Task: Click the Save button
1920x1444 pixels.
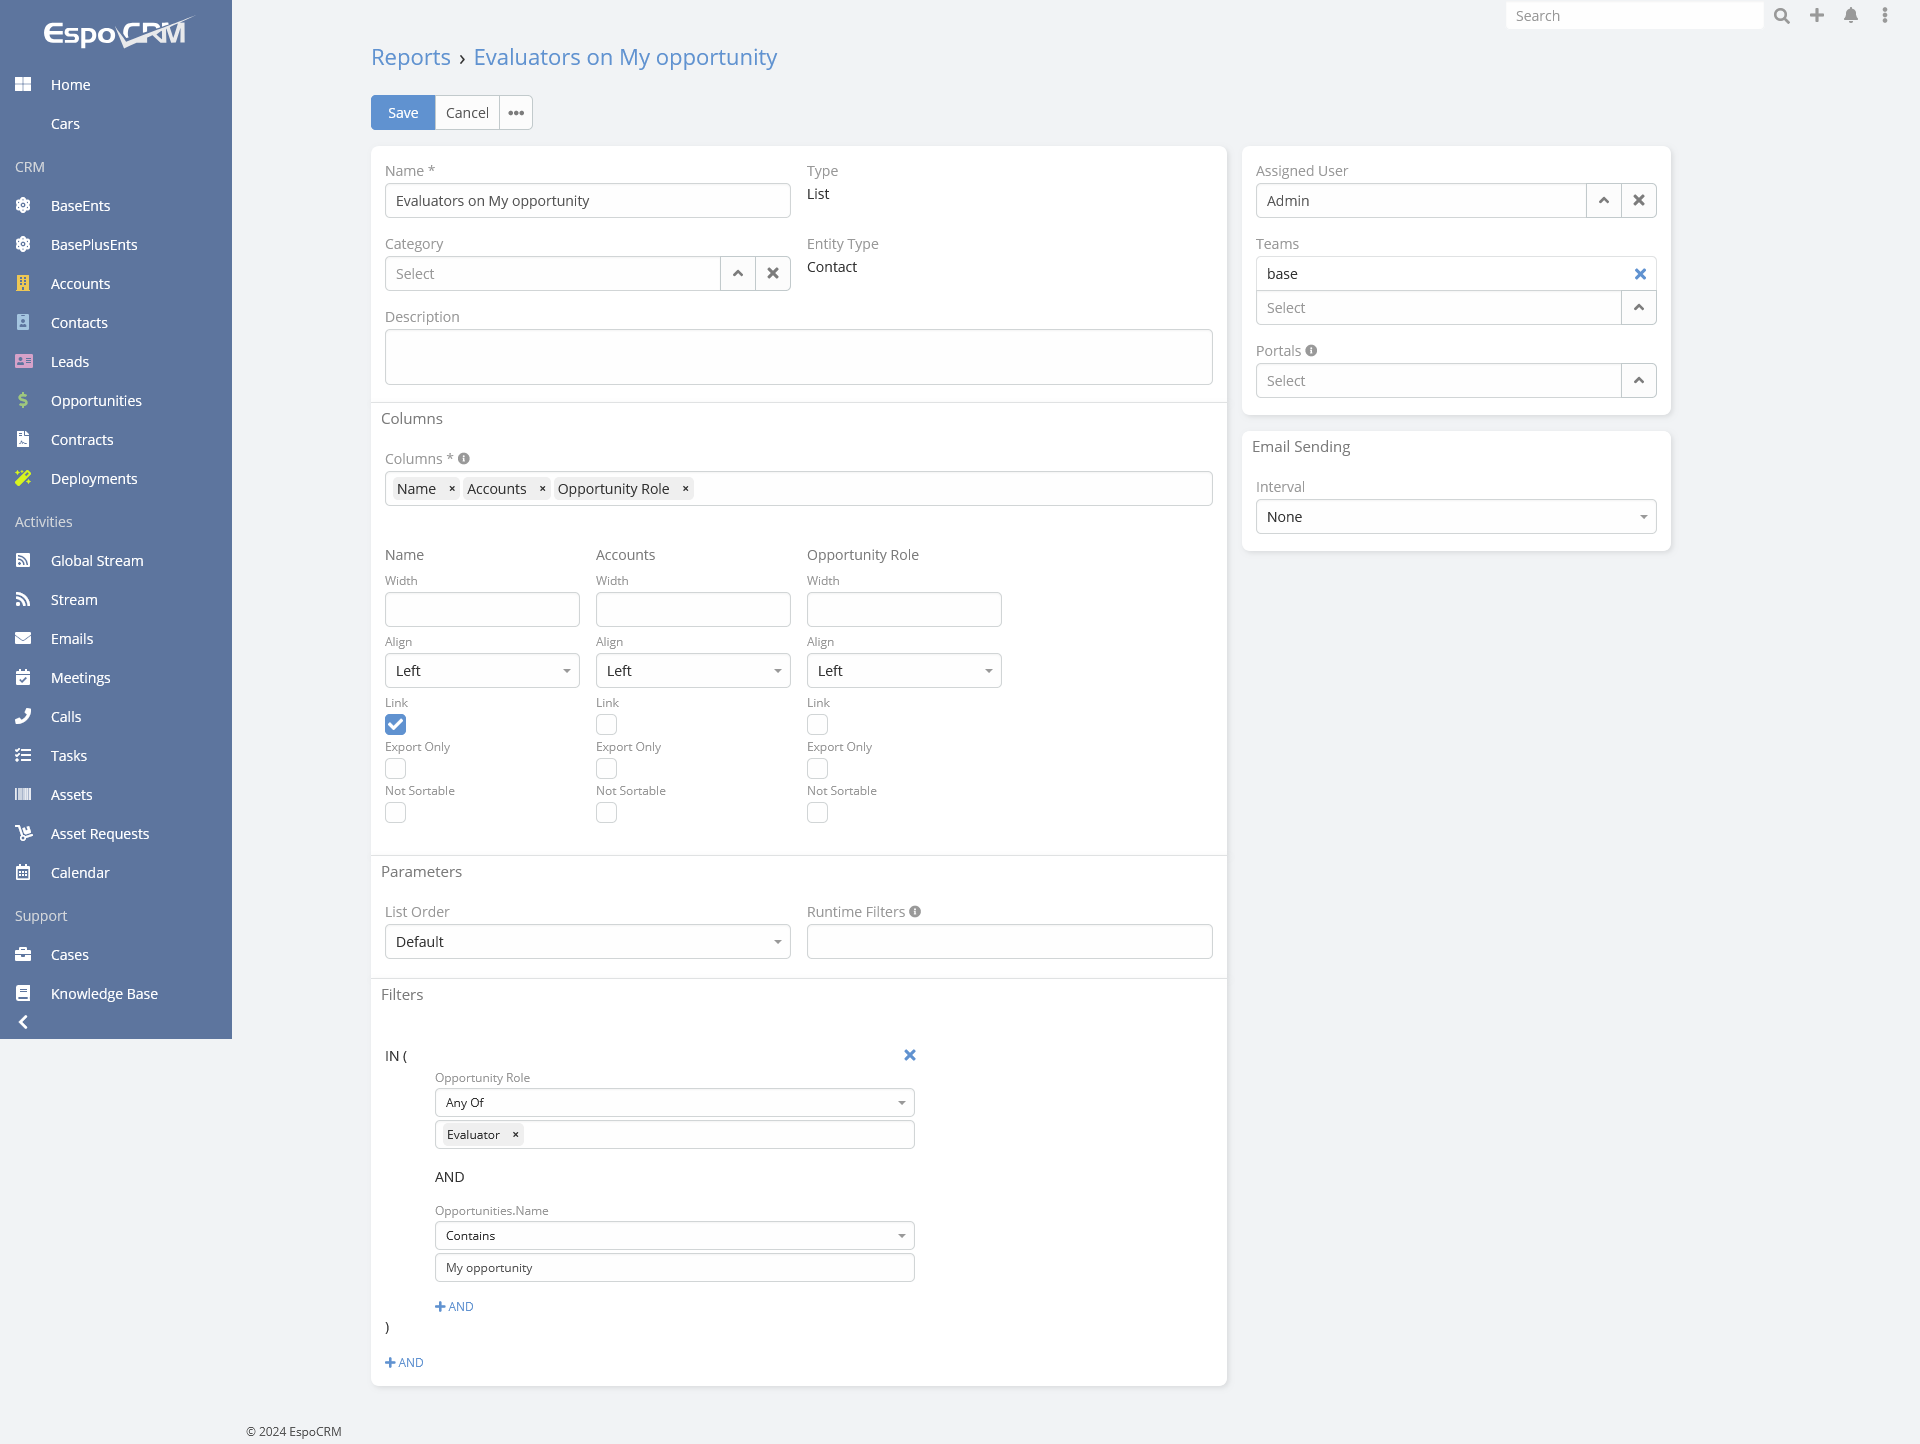Action: point(403,113)
